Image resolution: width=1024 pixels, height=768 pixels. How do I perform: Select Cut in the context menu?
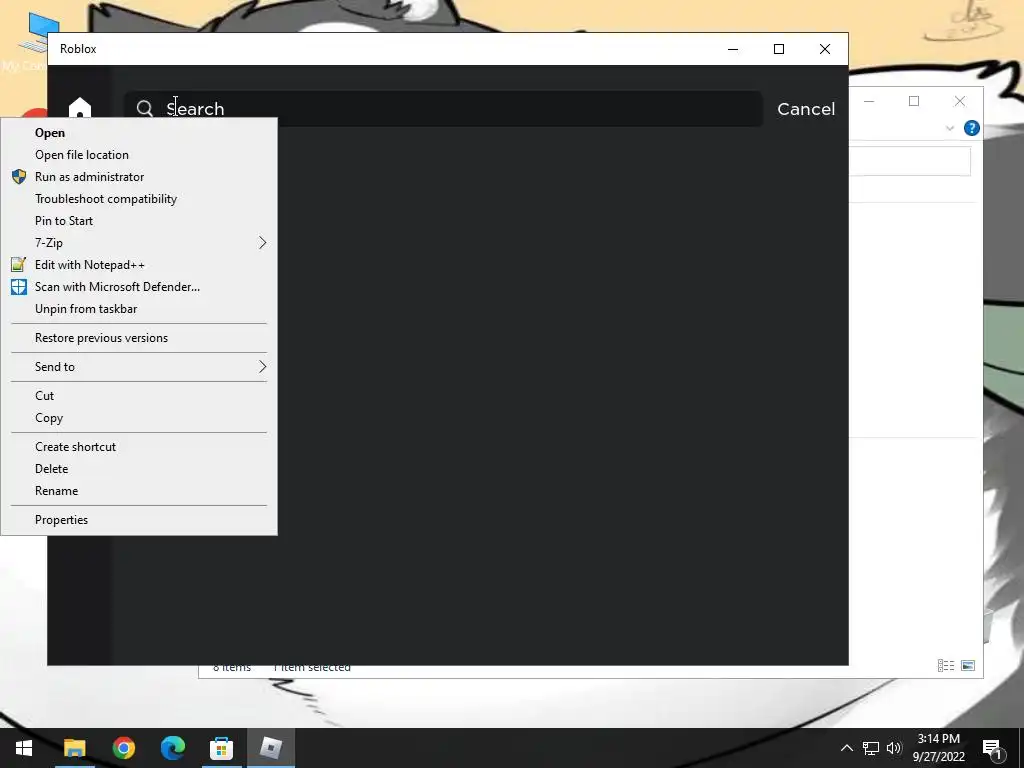point(139,396)
